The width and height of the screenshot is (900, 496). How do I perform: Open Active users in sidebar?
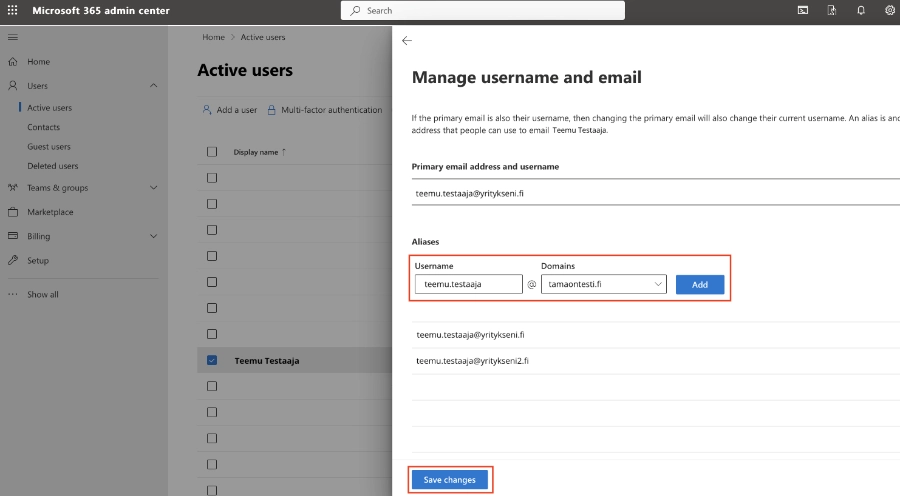tap(49, 107)
